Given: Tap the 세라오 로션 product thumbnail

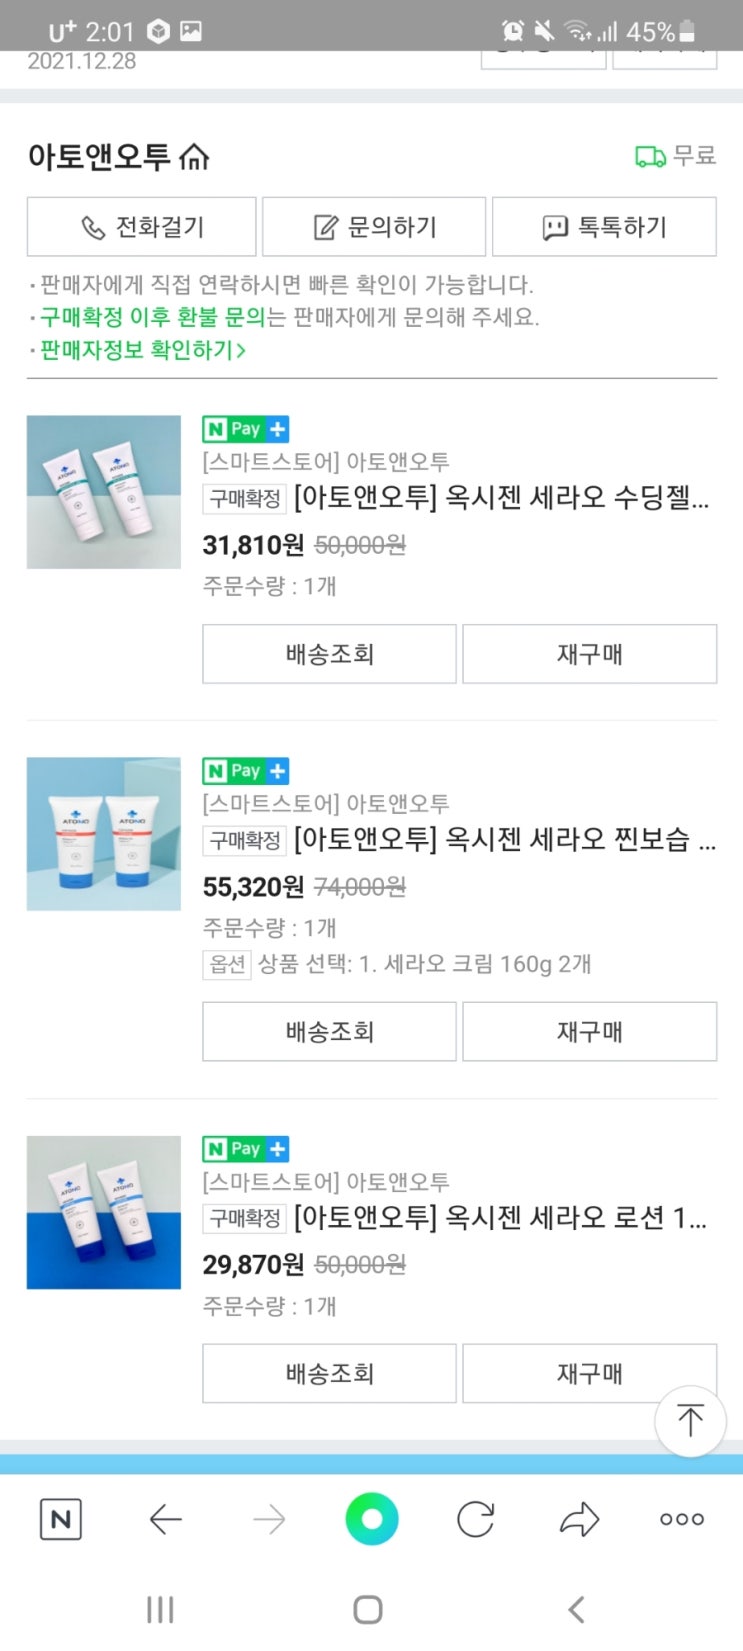Looking at the screenshot, I should pyautogui.click(x=104, y=1212).
